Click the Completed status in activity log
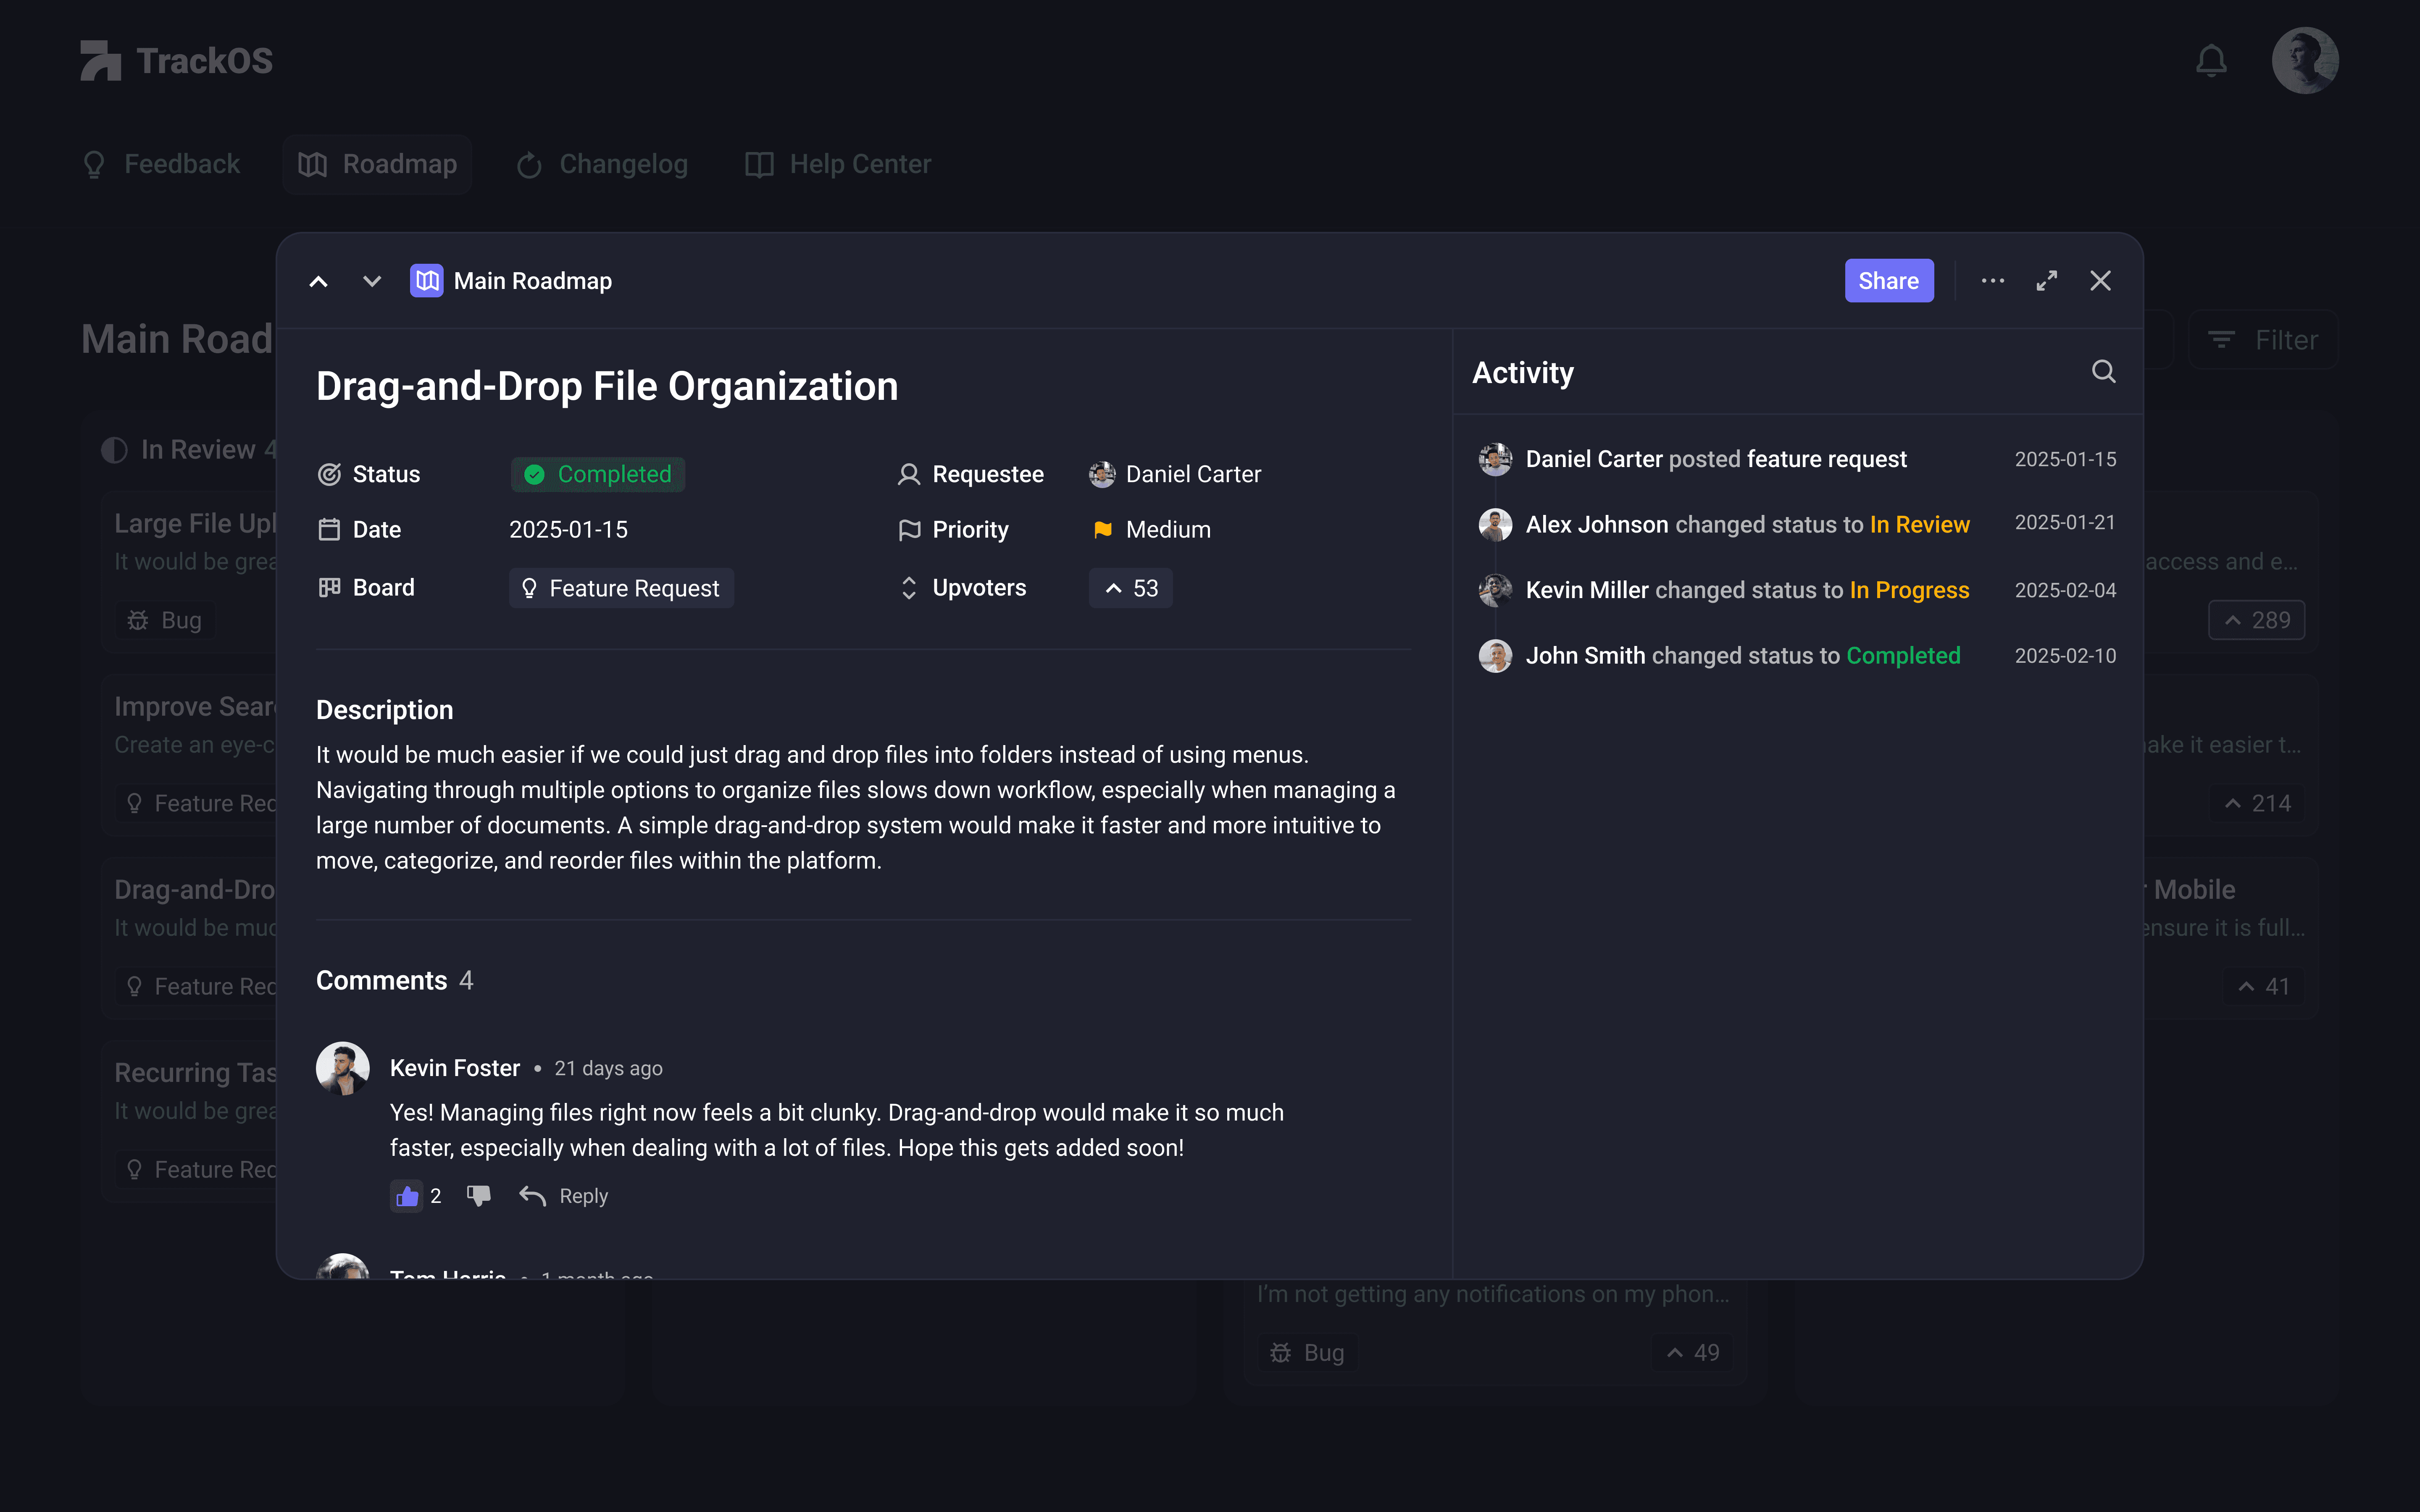The image size is (2420, 1512). 1903,656
